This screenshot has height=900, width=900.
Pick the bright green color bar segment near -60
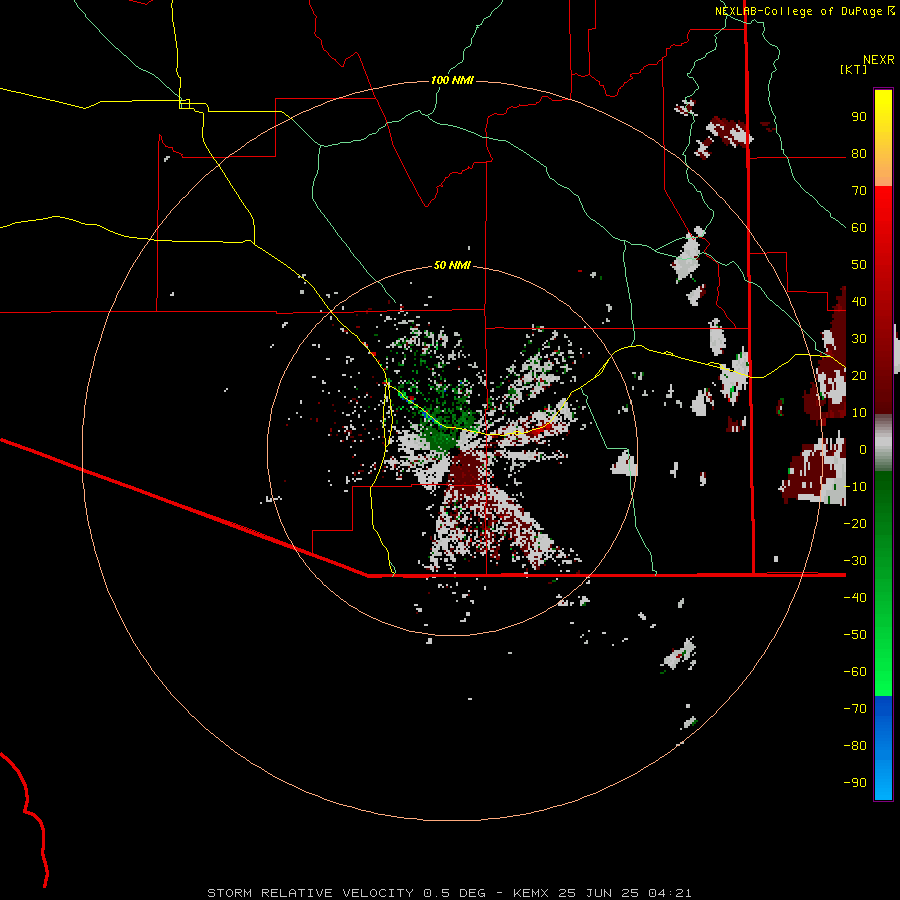point(883,672)
